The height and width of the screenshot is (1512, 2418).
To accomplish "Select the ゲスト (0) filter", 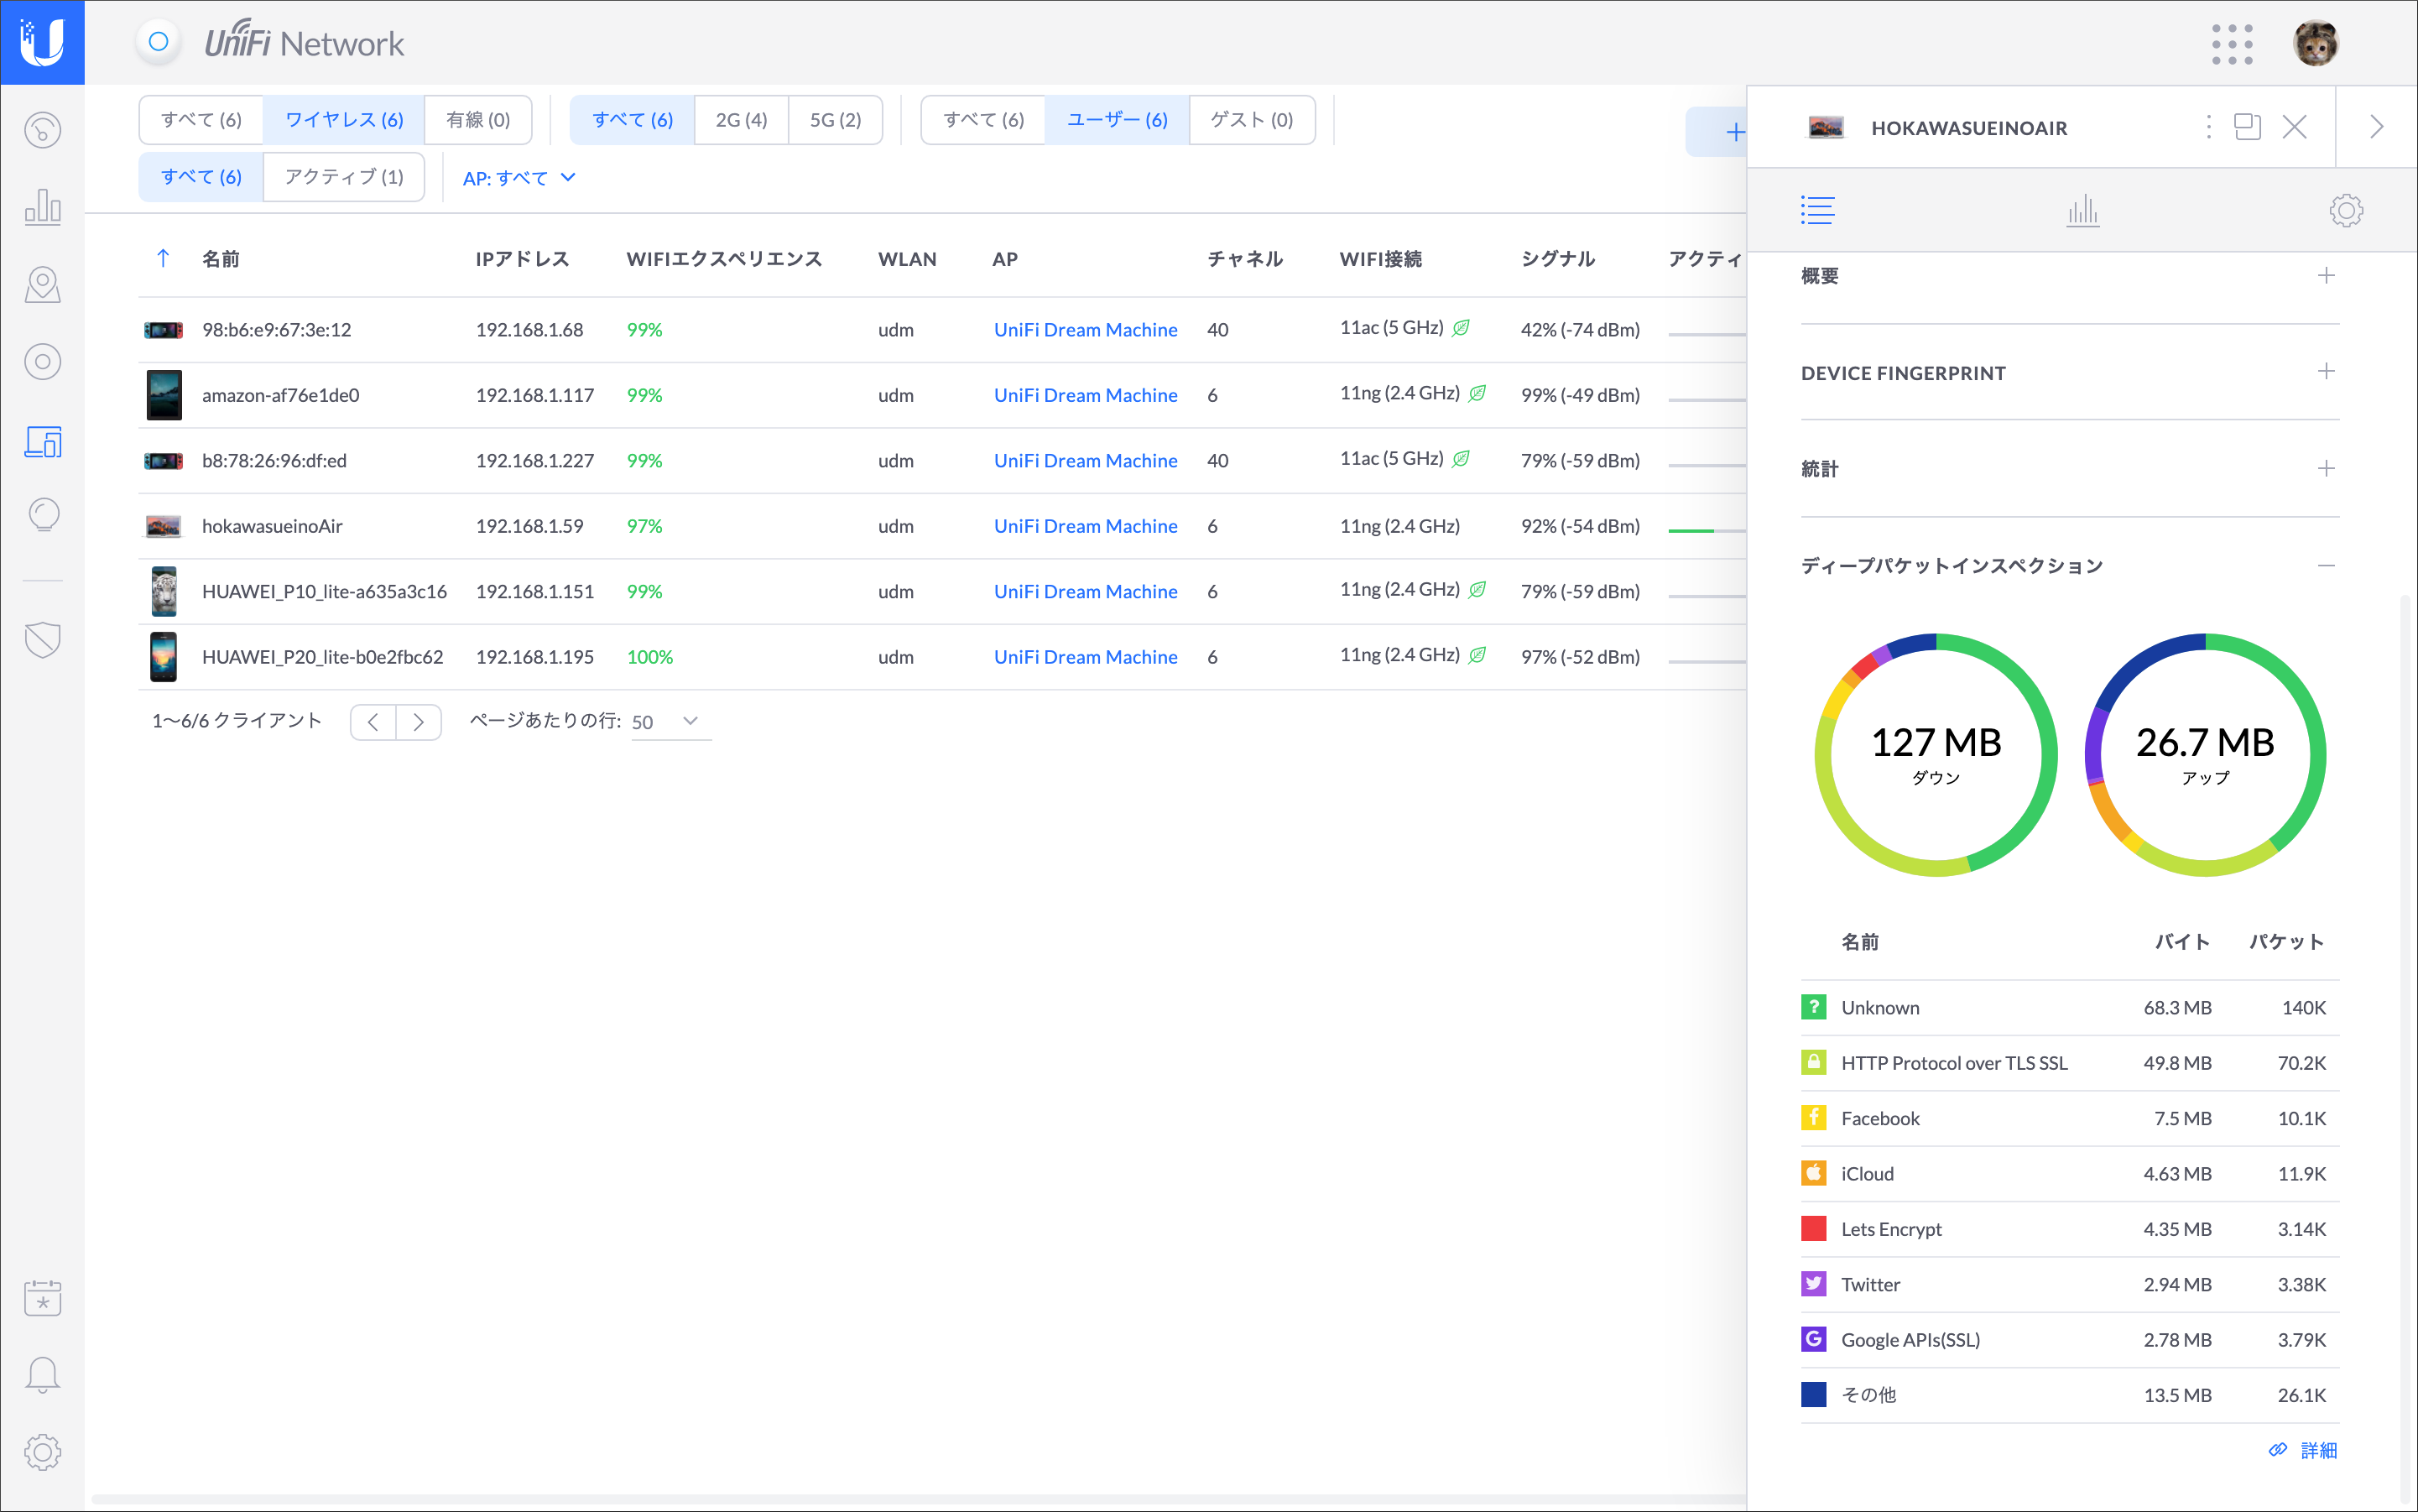I will 1252,120.
